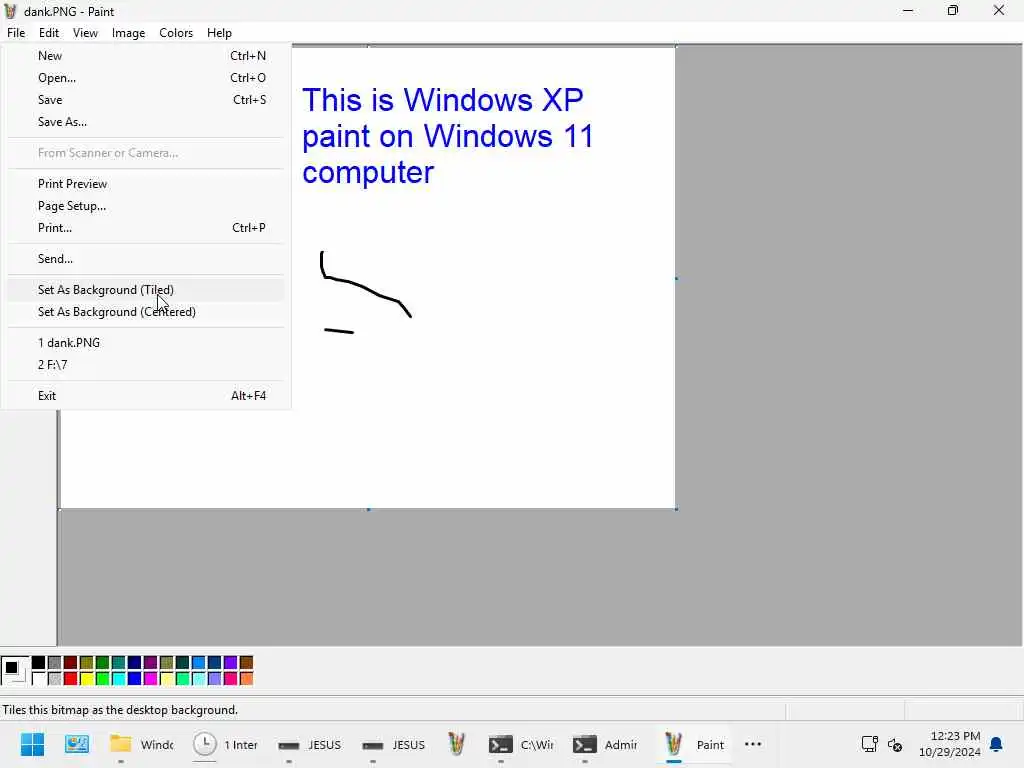Open the View menu
The width and height of the screenshot is (1024, 768).
coord(85,33)
